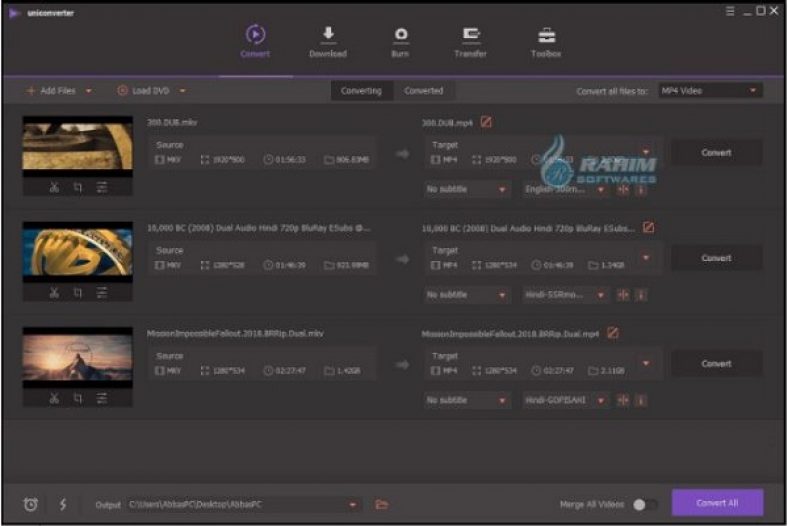Screen dimensions: 788x526
Task: Expand the Load DVD dropdown arrow
Action: (182, 91)
